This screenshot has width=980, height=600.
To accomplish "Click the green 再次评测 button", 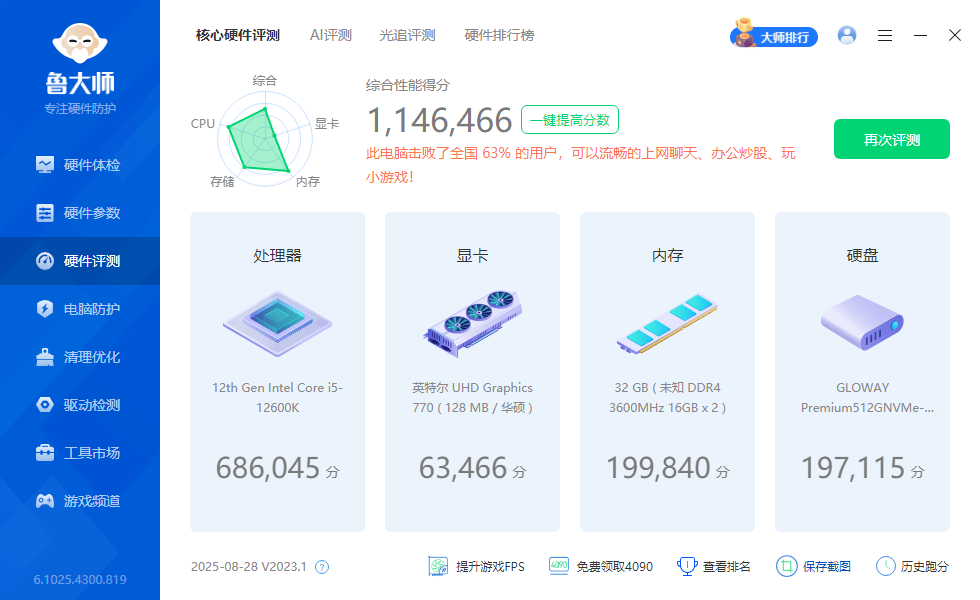I will coord(892,139).
